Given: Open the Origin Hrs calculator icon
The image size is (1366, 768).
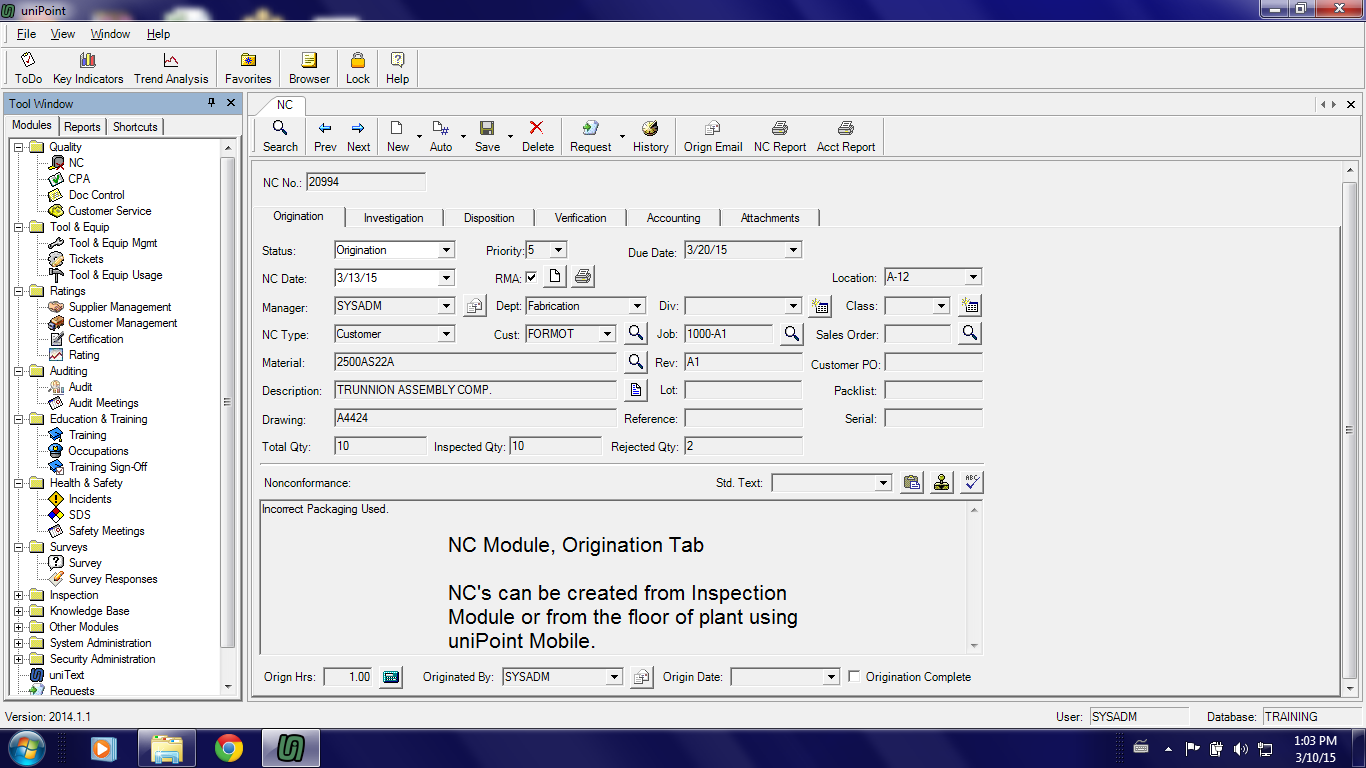Looking at the screenshot, I should pyautogui.click(x=391, y=677).
